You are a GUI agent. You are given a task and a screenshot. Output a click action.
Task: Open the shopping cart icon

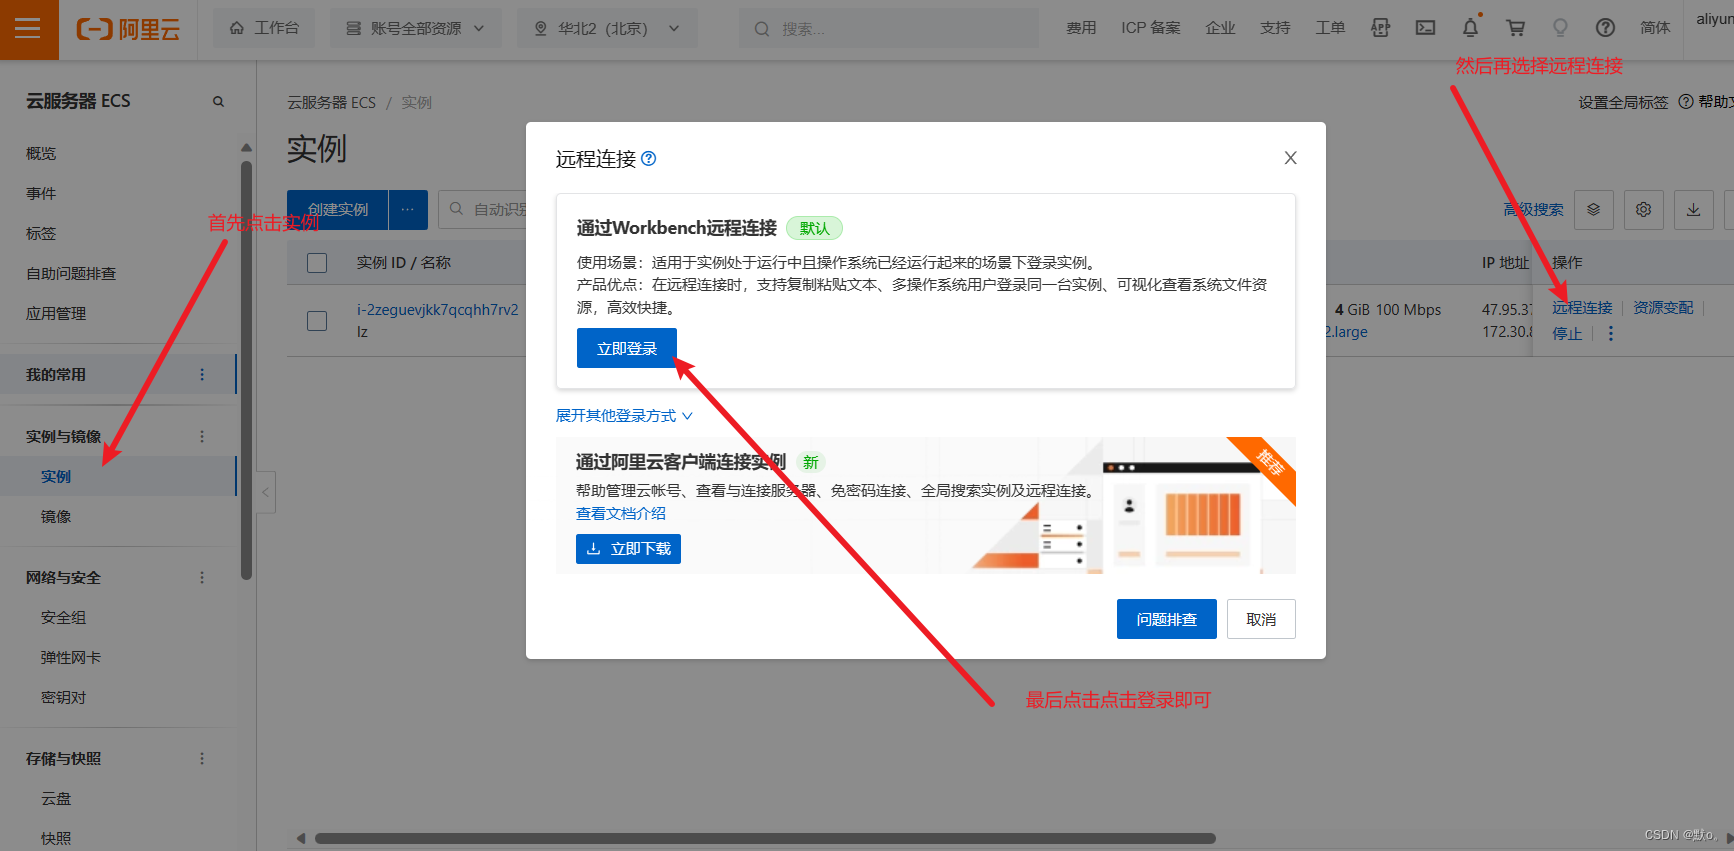pyautogui.click(x=1515, y=28)
